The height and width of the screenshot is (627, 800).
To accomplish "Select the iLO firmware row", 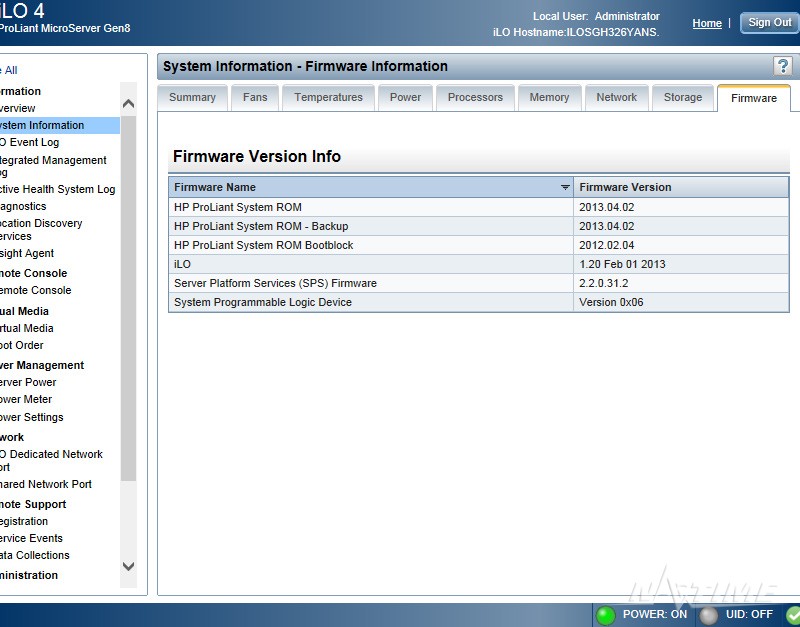I will [x=479, y=264].
